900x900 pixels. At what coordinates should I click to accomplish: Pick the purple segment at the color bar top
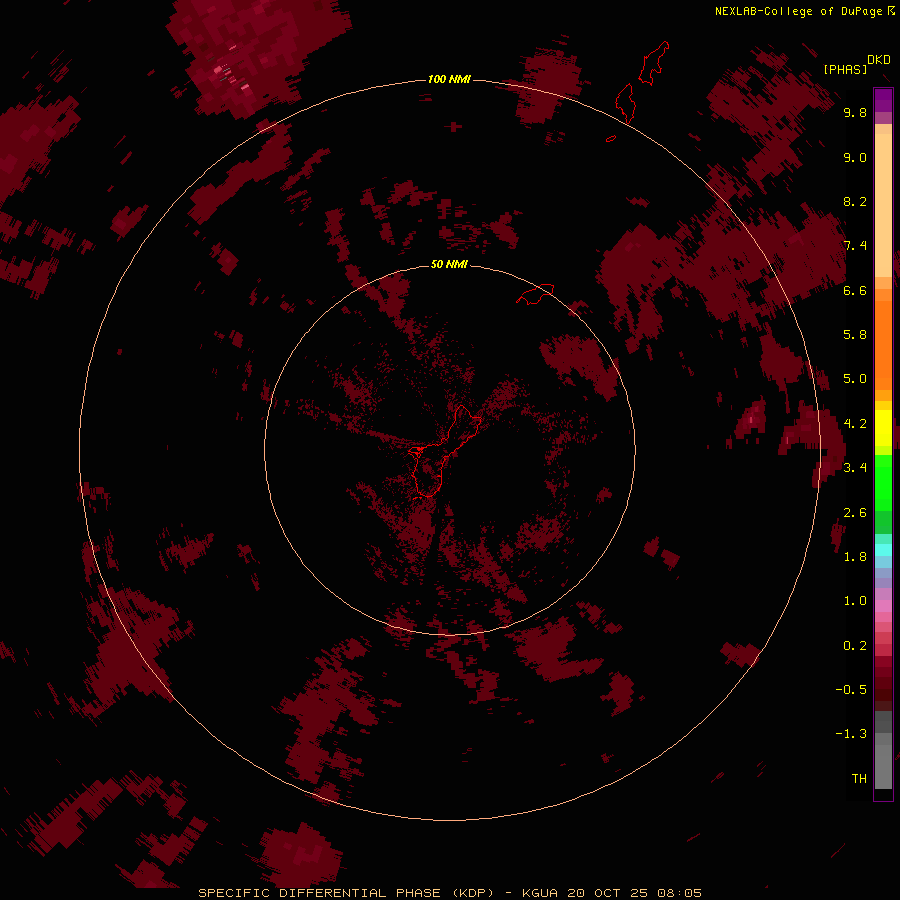pyautogui.click(x=883, y=100)
